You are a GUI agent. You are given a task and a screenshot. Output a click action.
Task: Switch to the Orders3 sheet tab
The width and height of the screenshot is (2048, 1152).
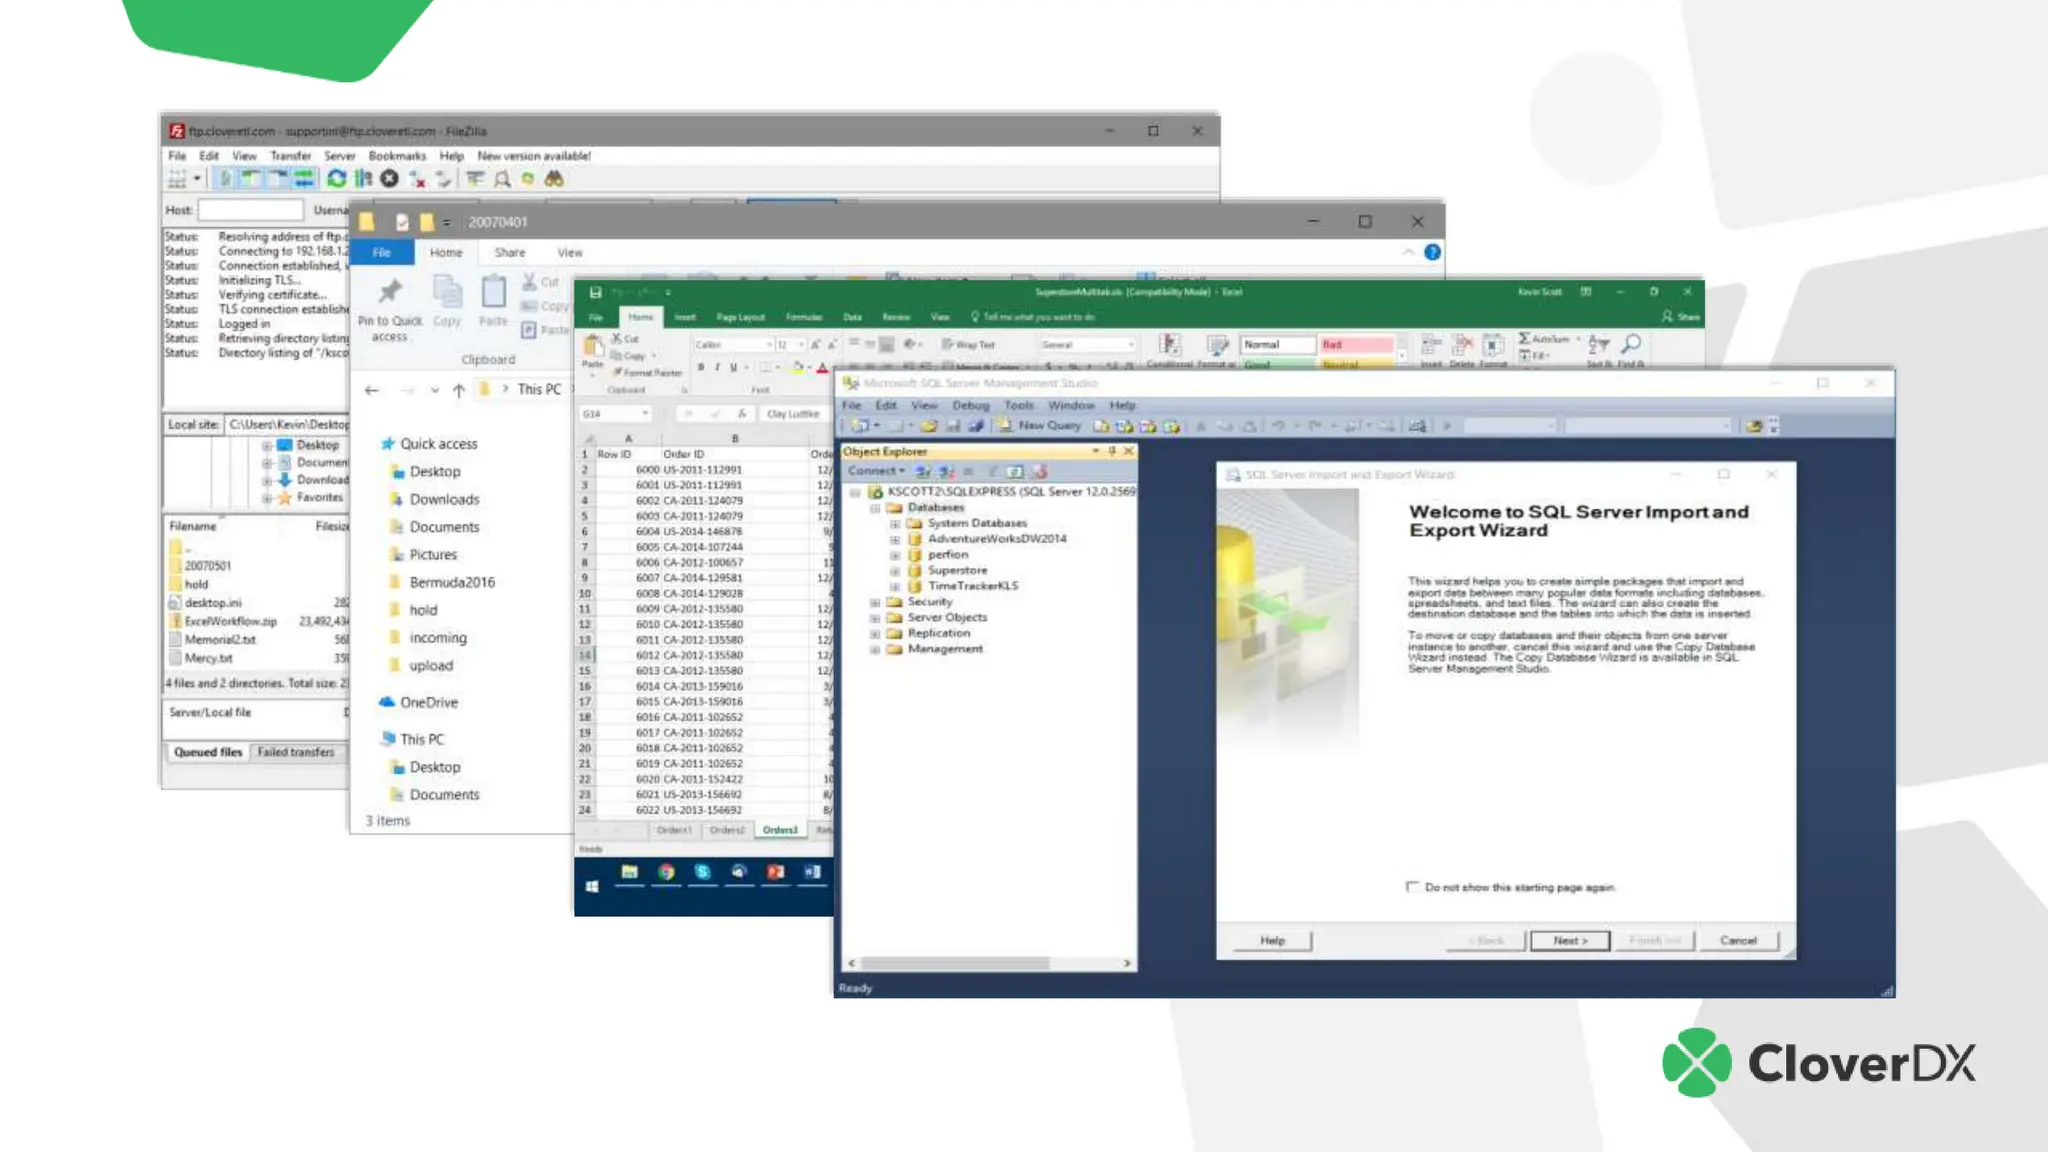[780, 830]
